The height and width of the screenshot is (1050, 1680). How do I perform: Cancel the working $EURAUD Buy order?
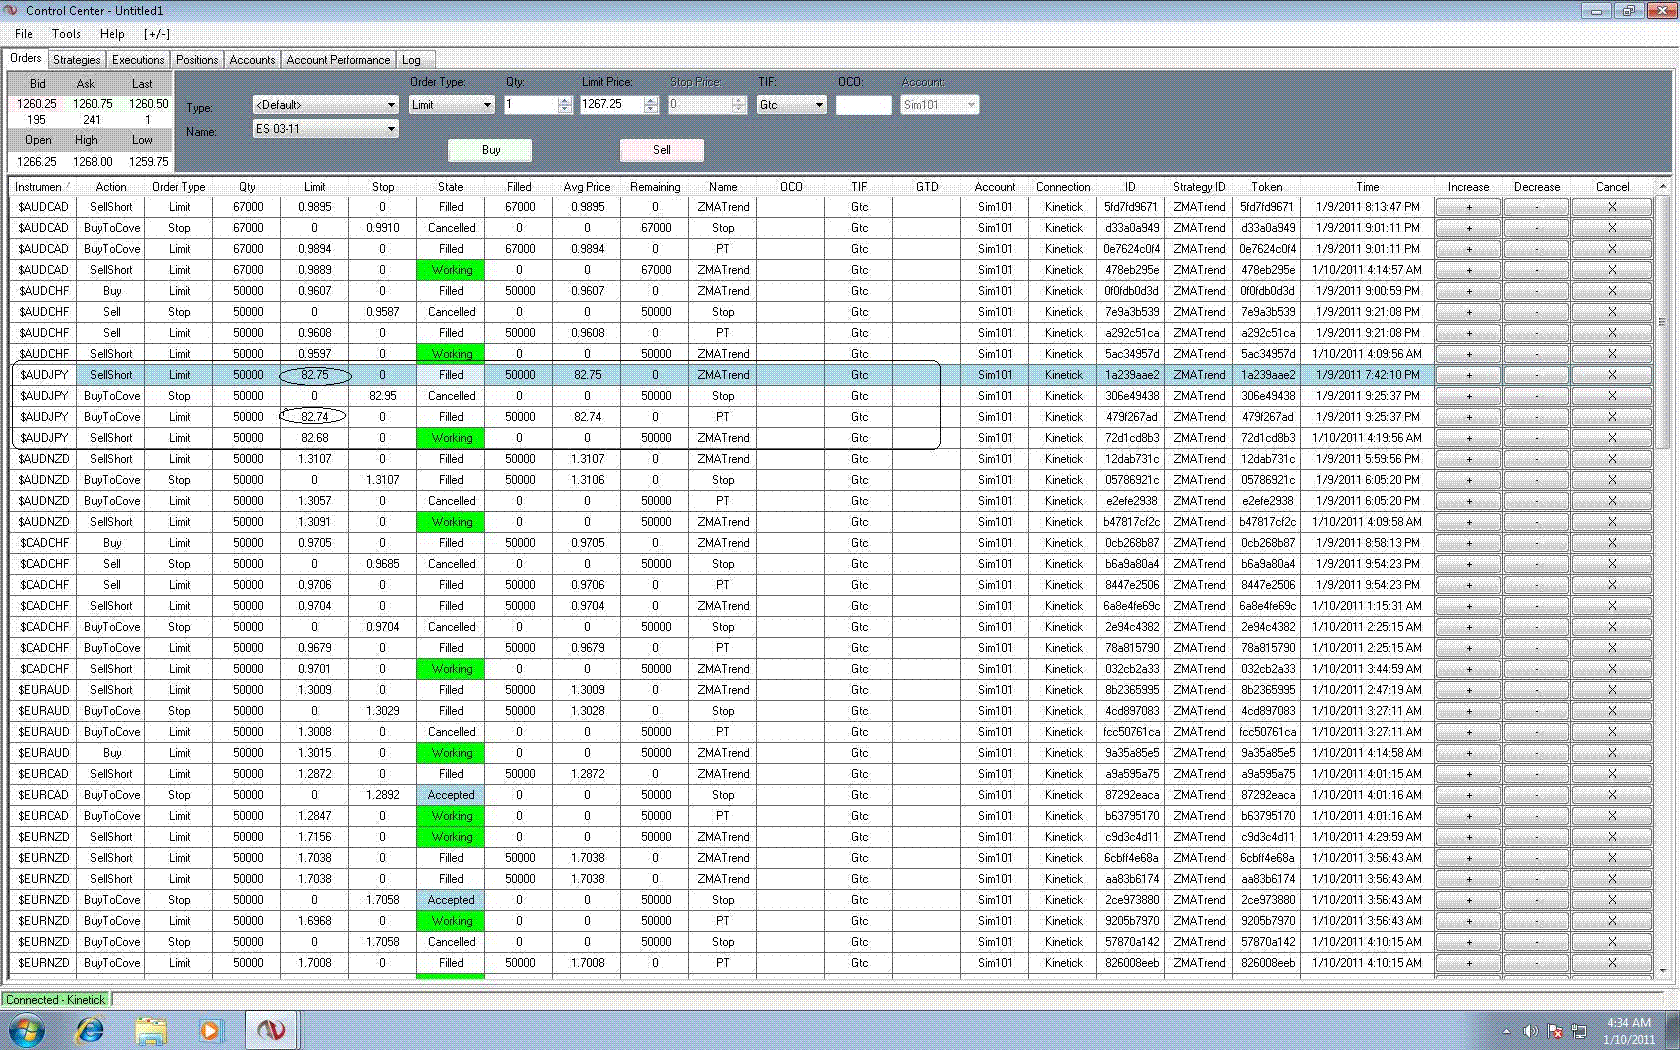1612,753
